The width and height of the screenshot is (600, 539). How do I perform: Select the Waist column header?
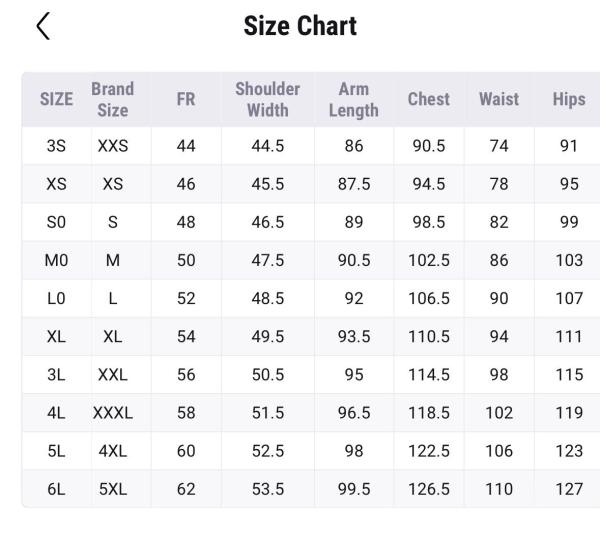[x=498, y=99]
